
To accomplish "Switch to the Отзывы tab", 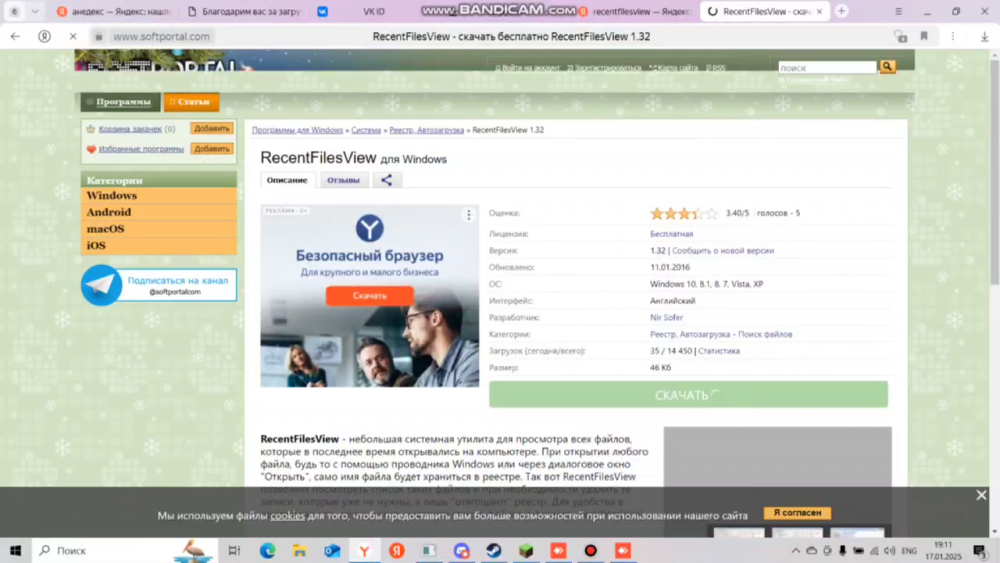I will [x=343, y=180].
